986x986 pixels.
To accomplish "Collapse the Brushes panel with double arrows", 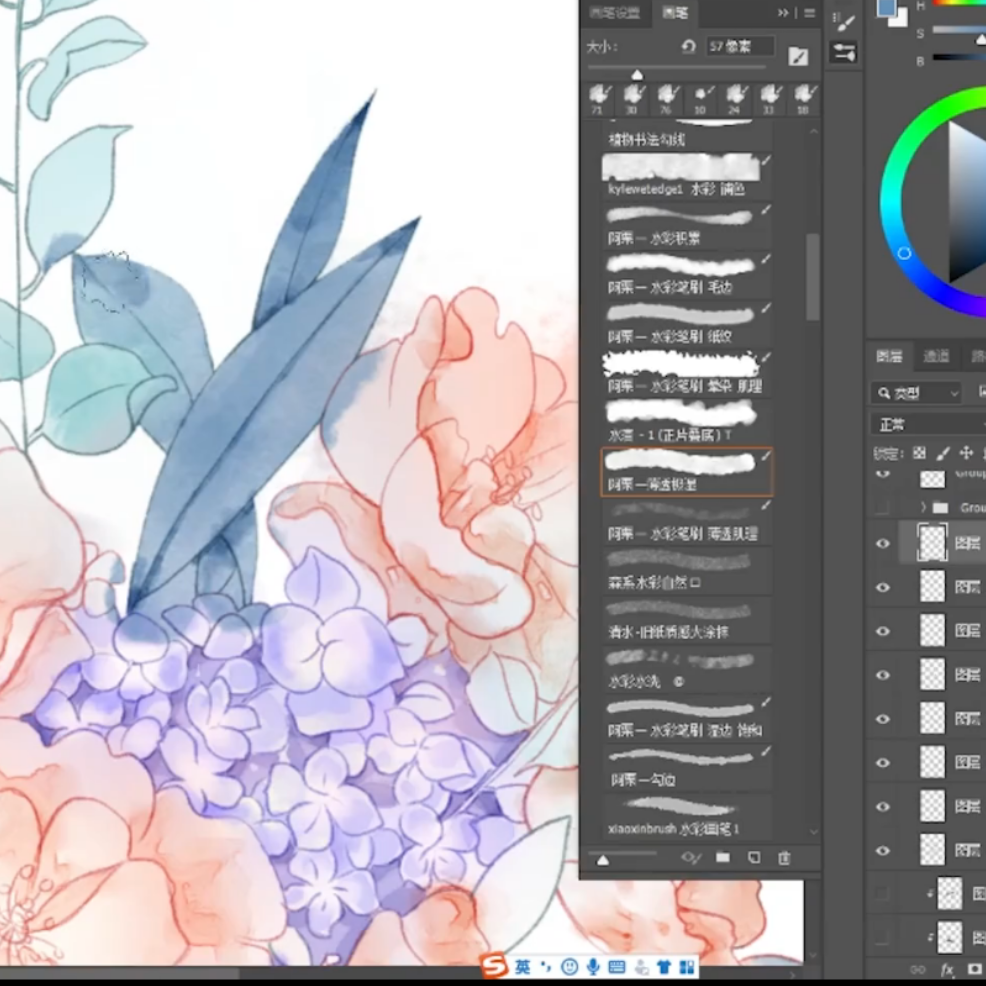I will pos(783,13).
